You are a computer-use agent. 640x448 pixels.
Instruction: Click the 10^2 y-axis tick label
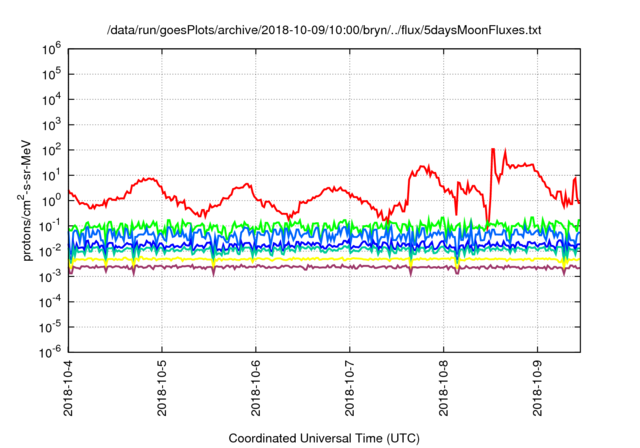[51, 151]
